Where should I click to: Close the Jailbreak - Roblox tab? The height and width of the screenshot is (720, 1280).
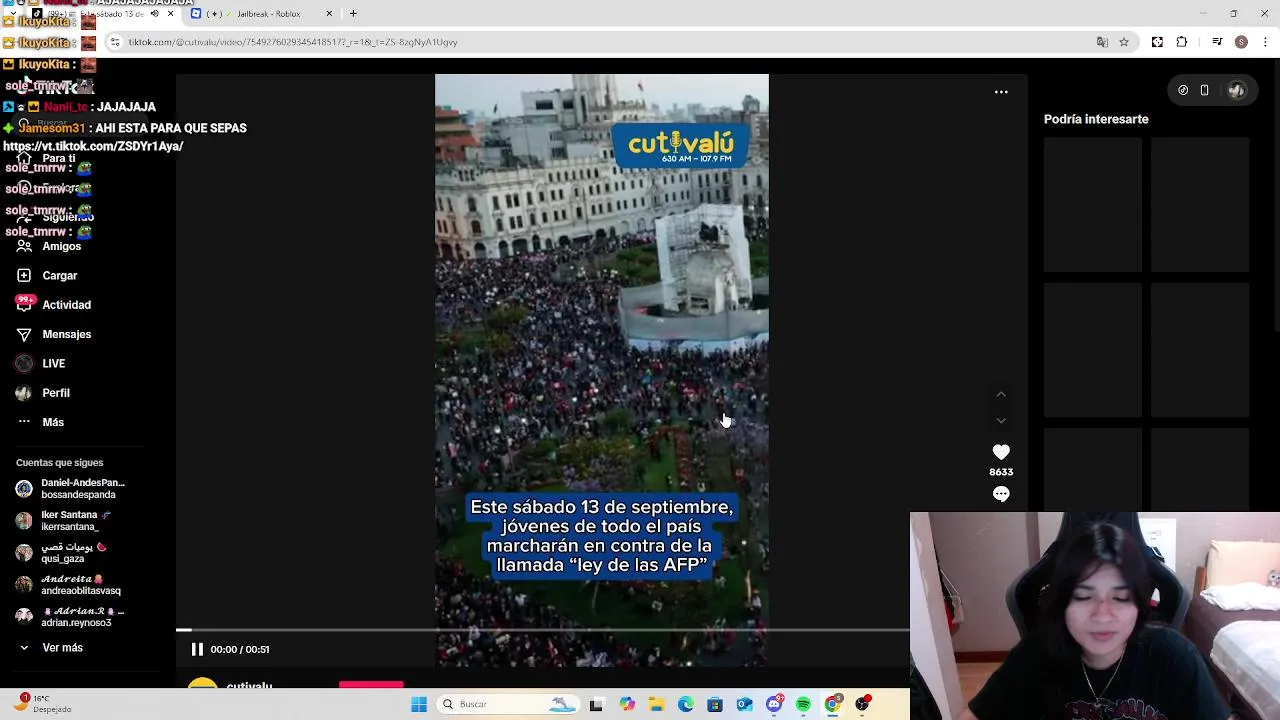point(330,14)
